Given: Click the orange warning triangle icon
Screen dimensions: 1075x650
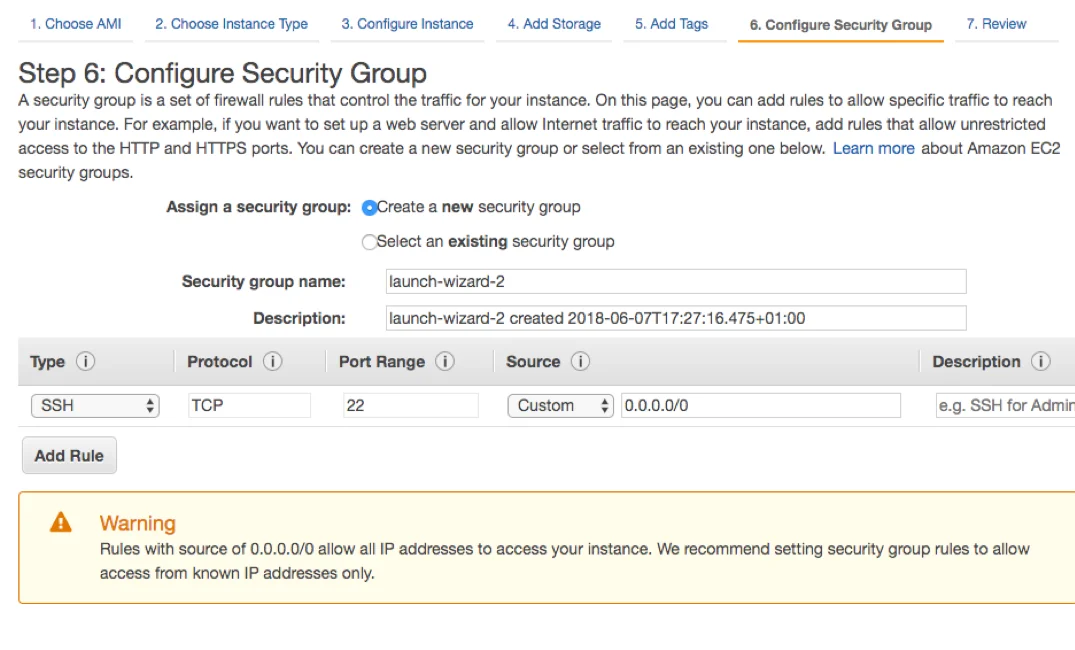Looking at the screenshot, I should coord(61,522).
